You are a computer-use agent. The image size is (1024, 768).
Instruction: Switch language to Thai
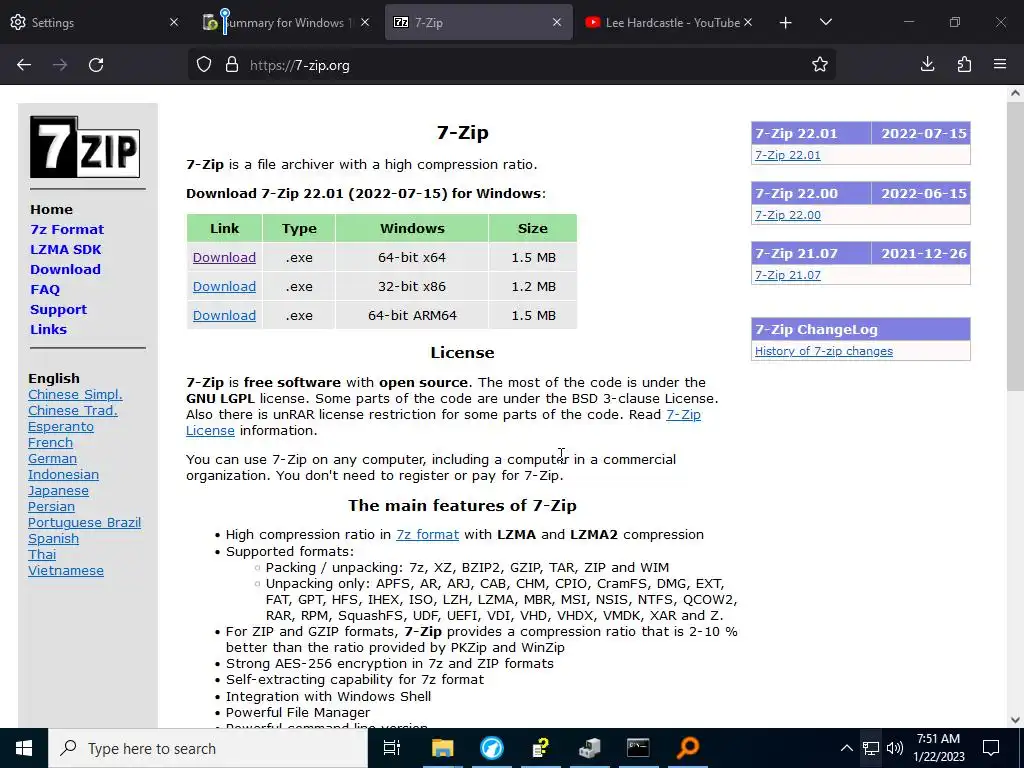42,554
